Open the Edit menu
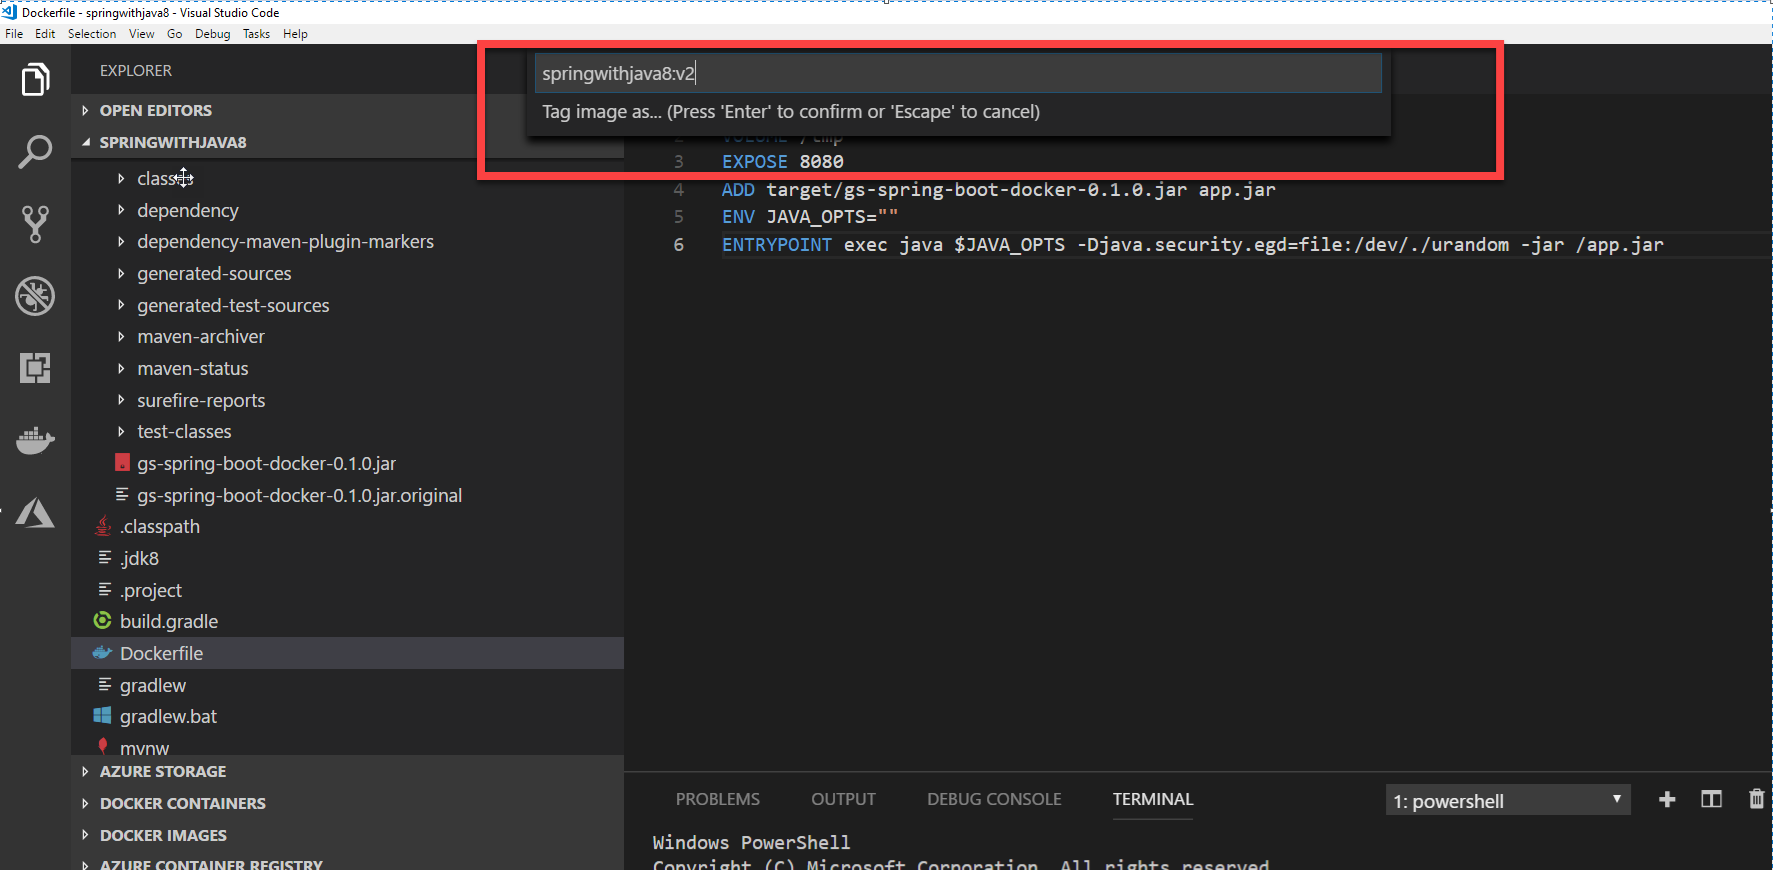The height and width of the screenshot is (870, 1773). click(x=45, y=34)
